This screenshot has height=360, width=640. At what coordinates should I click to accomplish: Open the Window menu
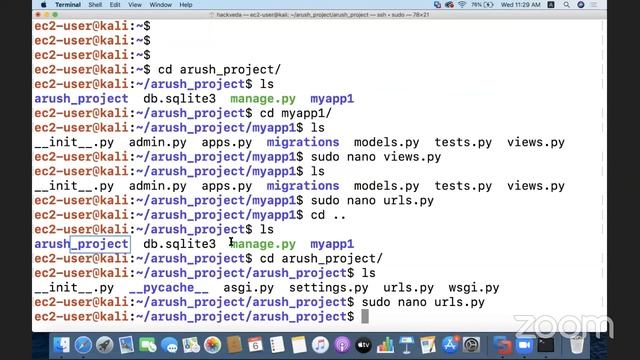(x=160, y=4)
